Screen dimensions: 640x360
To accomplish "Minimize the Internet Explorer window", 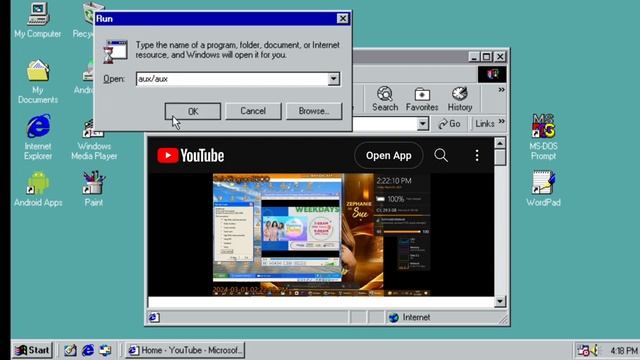I will (x=474, y=56).
